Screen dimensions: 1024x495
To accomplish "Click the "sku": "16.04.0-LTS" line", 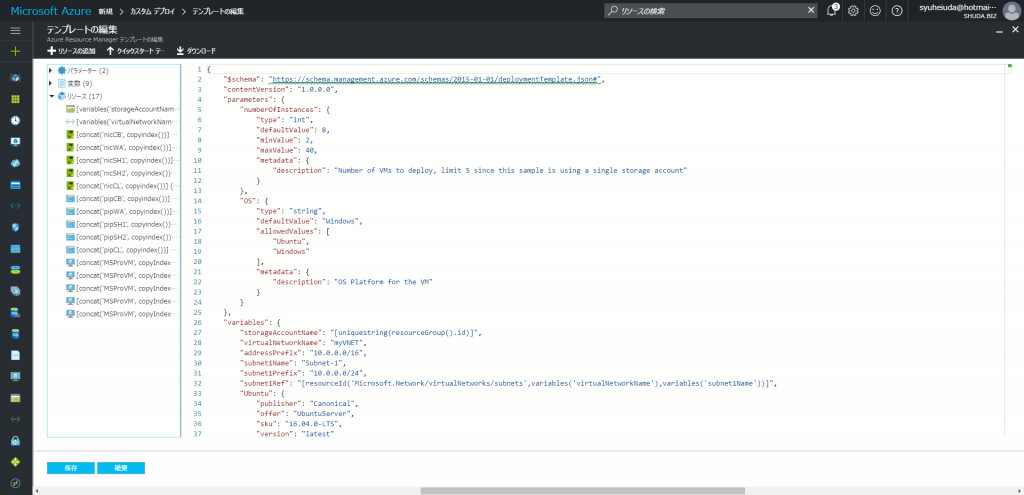I will point(300,424).
